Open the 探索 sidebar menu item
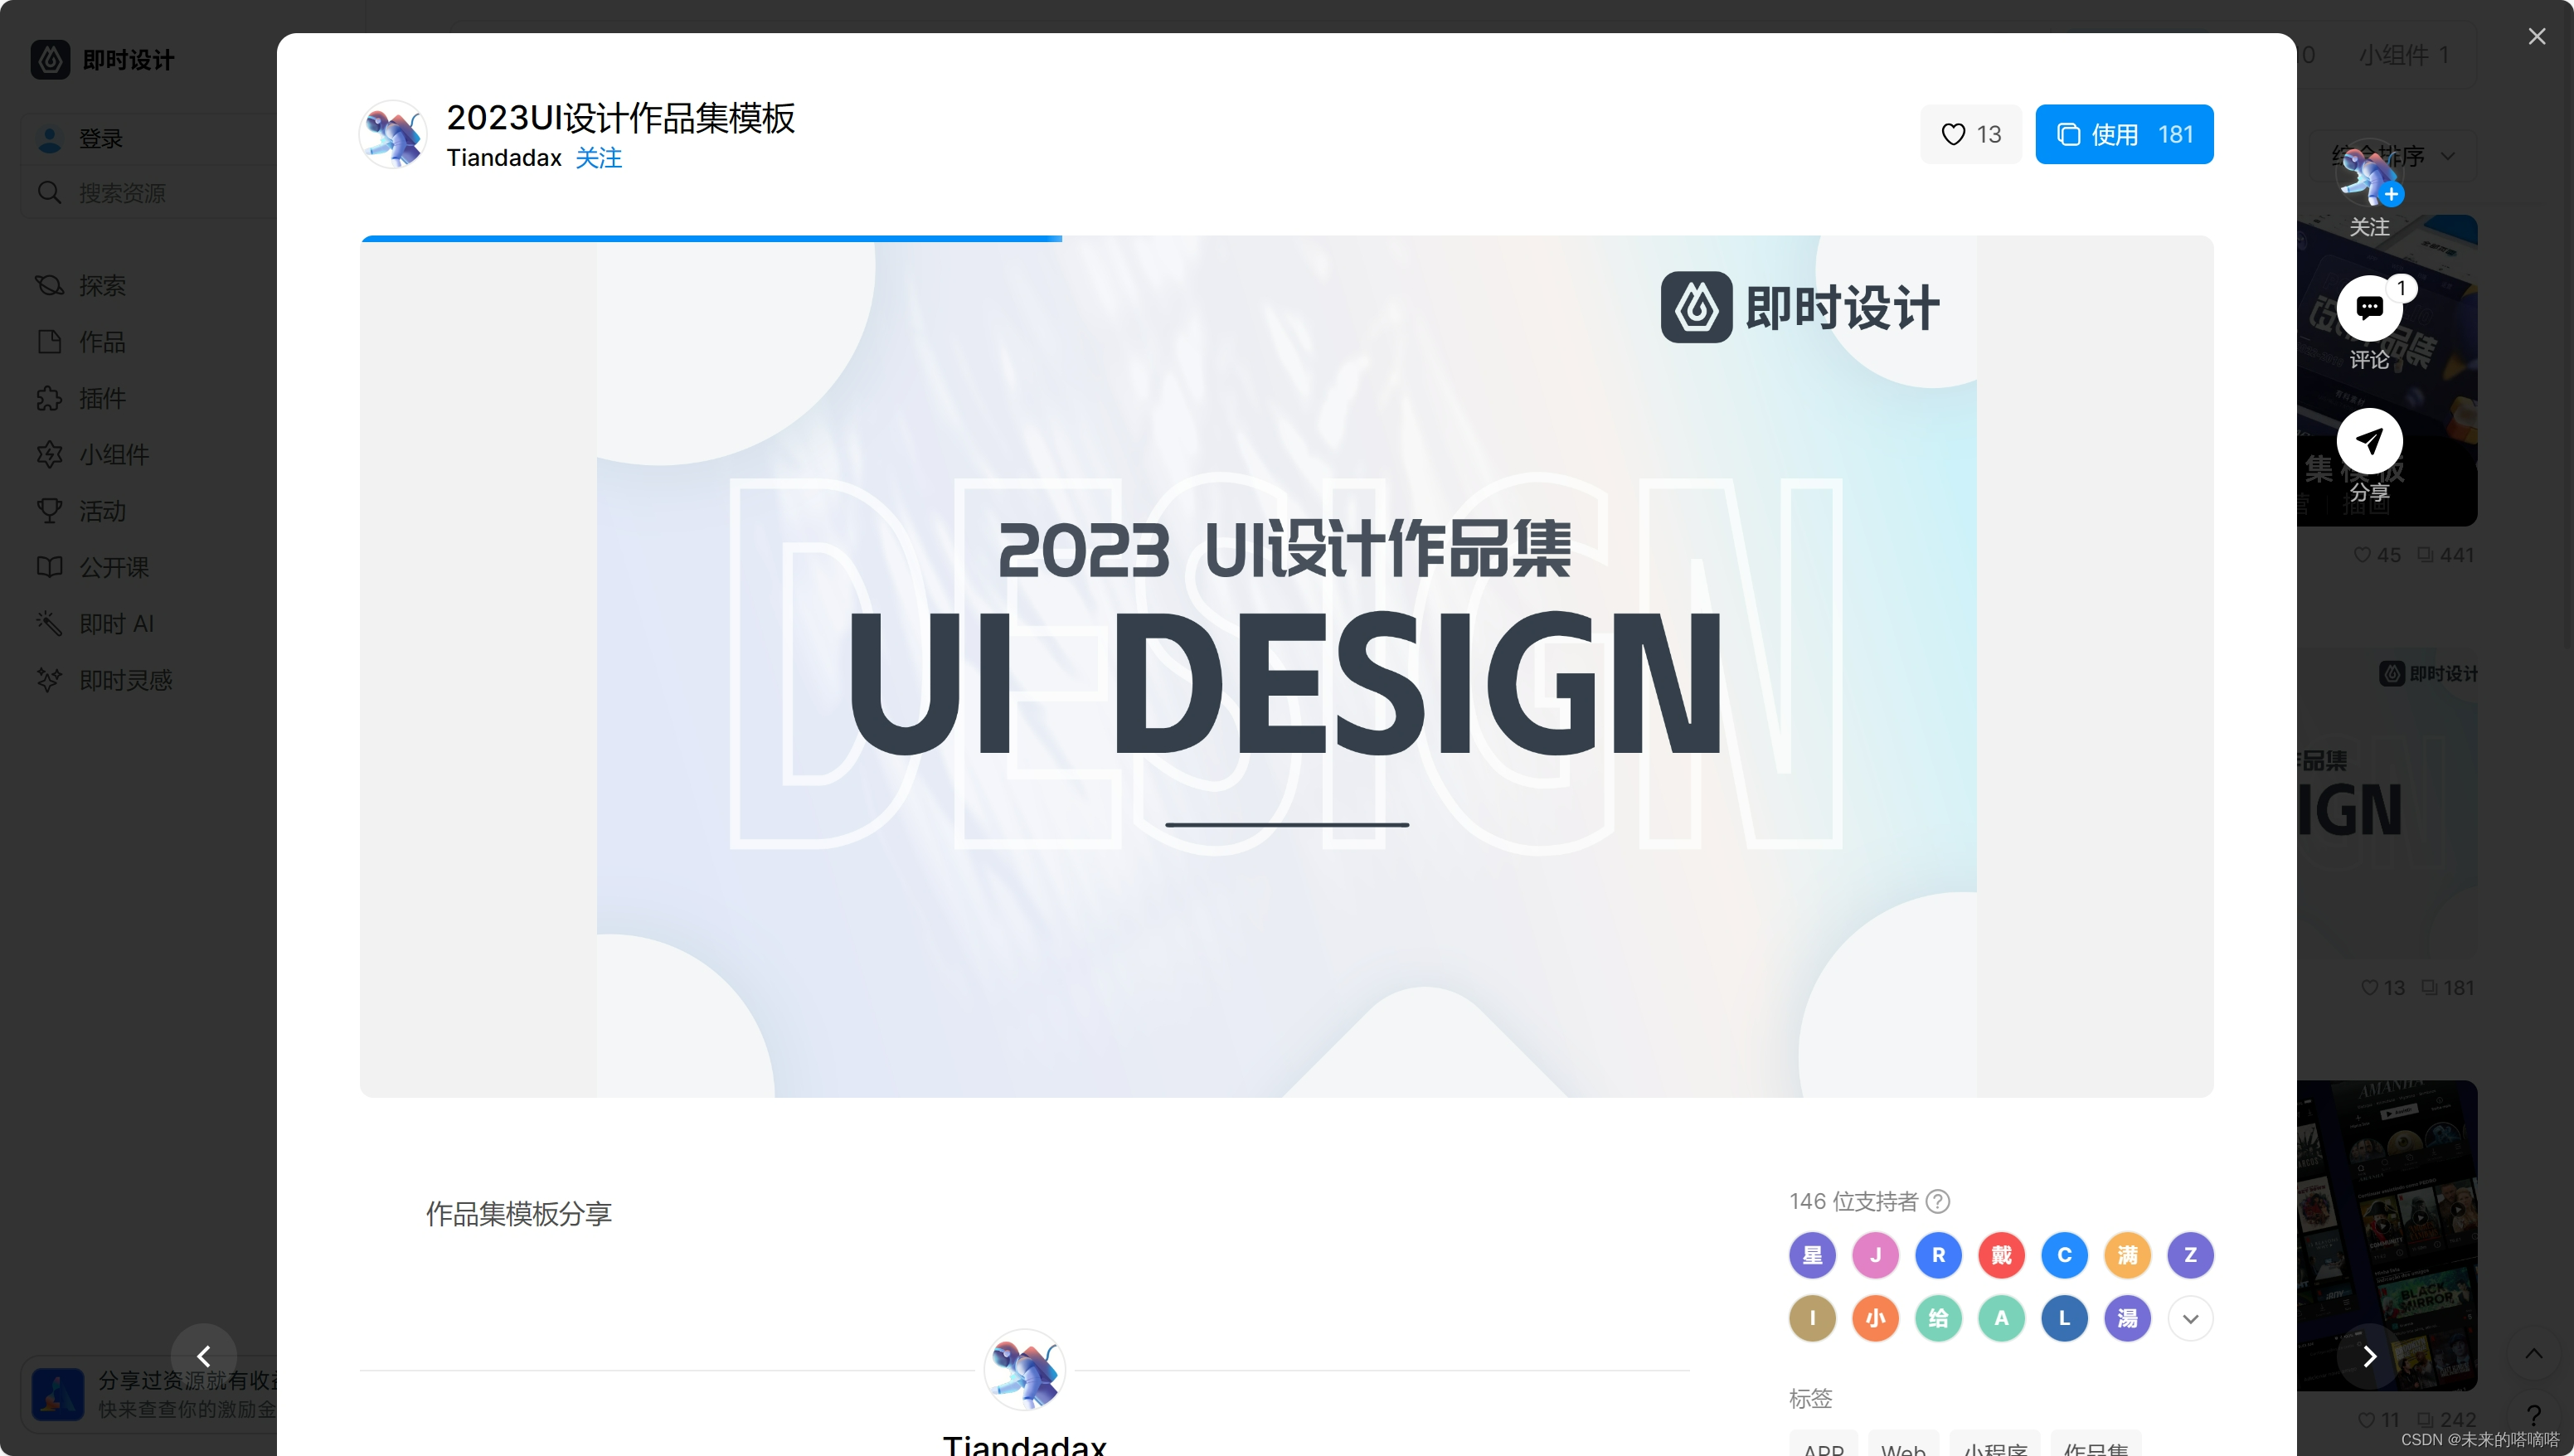The width and height of the screenshot is (2574, 1456). 102,285
